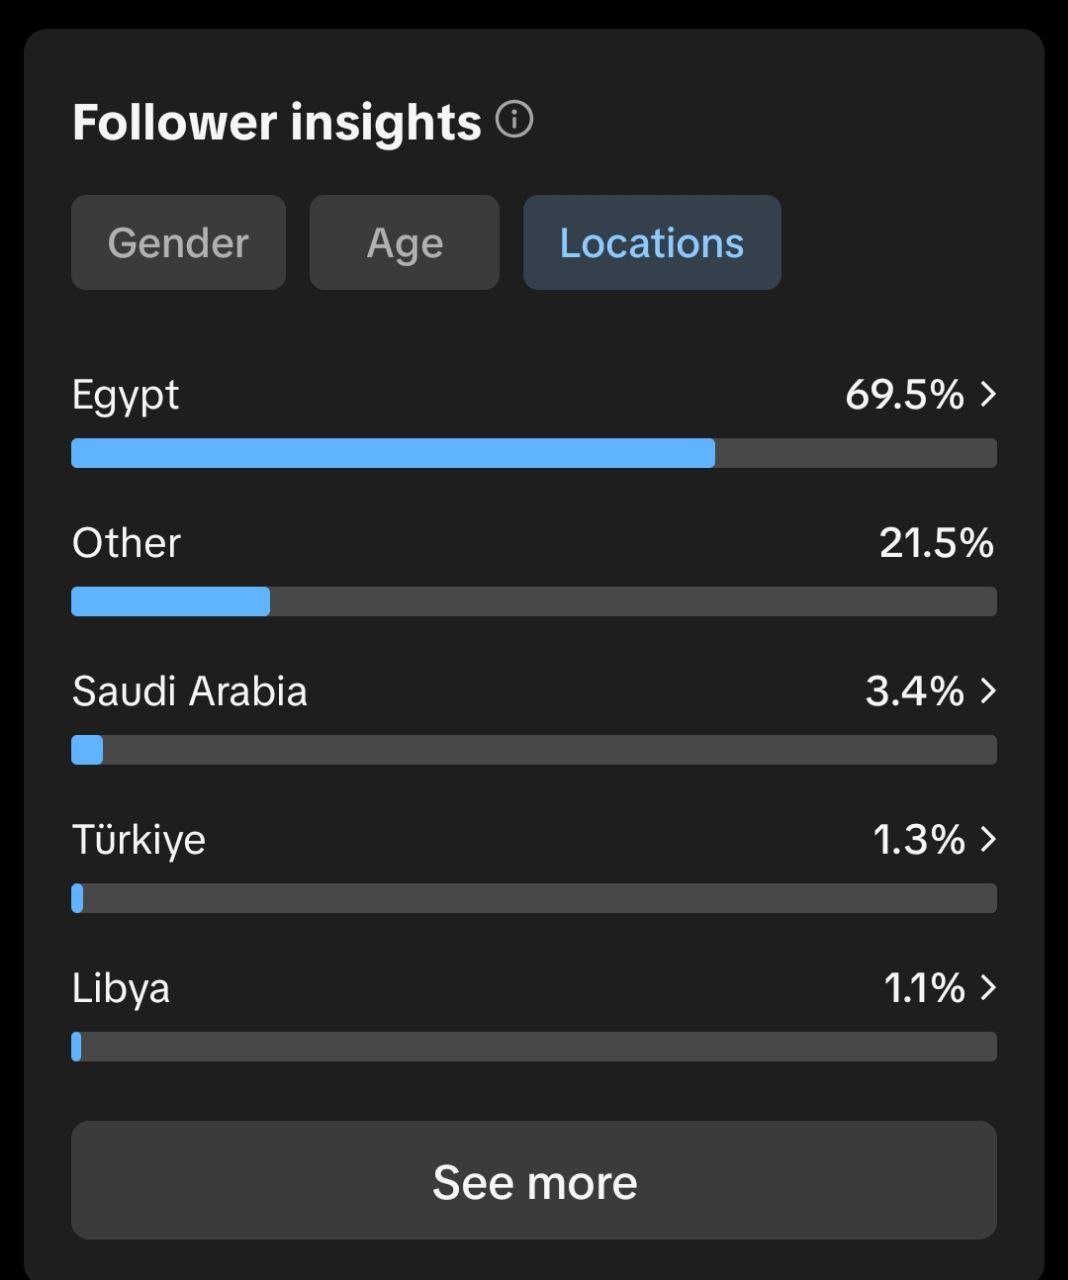The height and width of the screenshot is (1280, 1068).
Task: Tap the Saudi Arabia country label
Action: coord(189,691)
